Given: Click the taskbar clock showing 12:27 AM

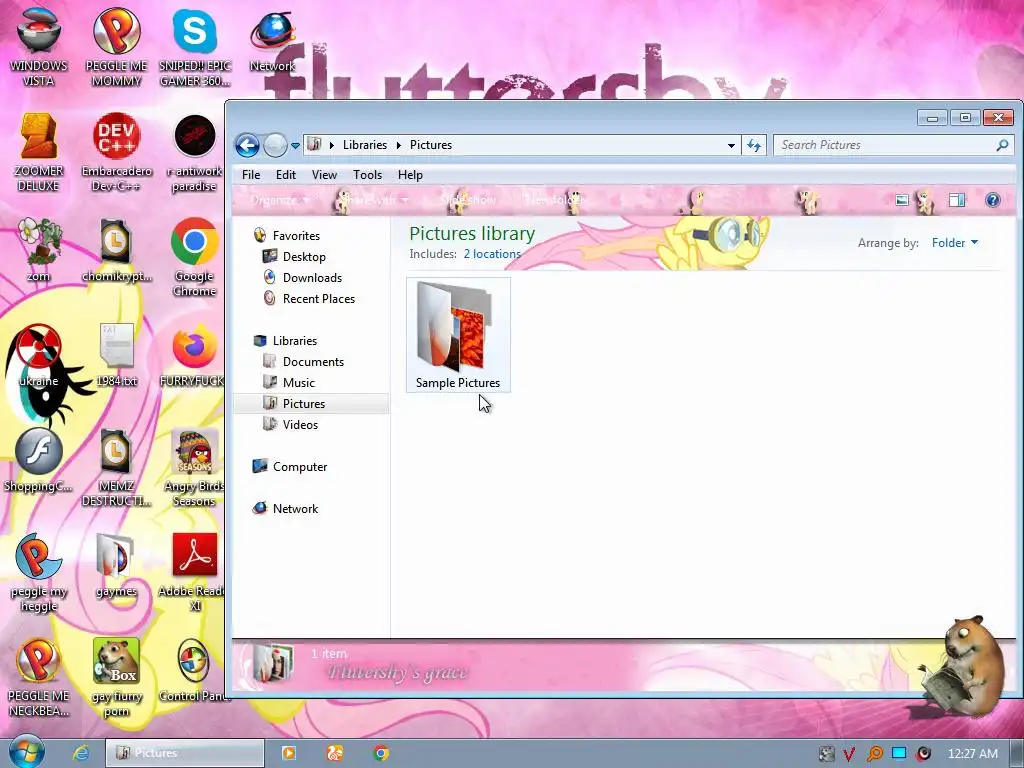Looking at the screenshot, I should tap(972, 754).
